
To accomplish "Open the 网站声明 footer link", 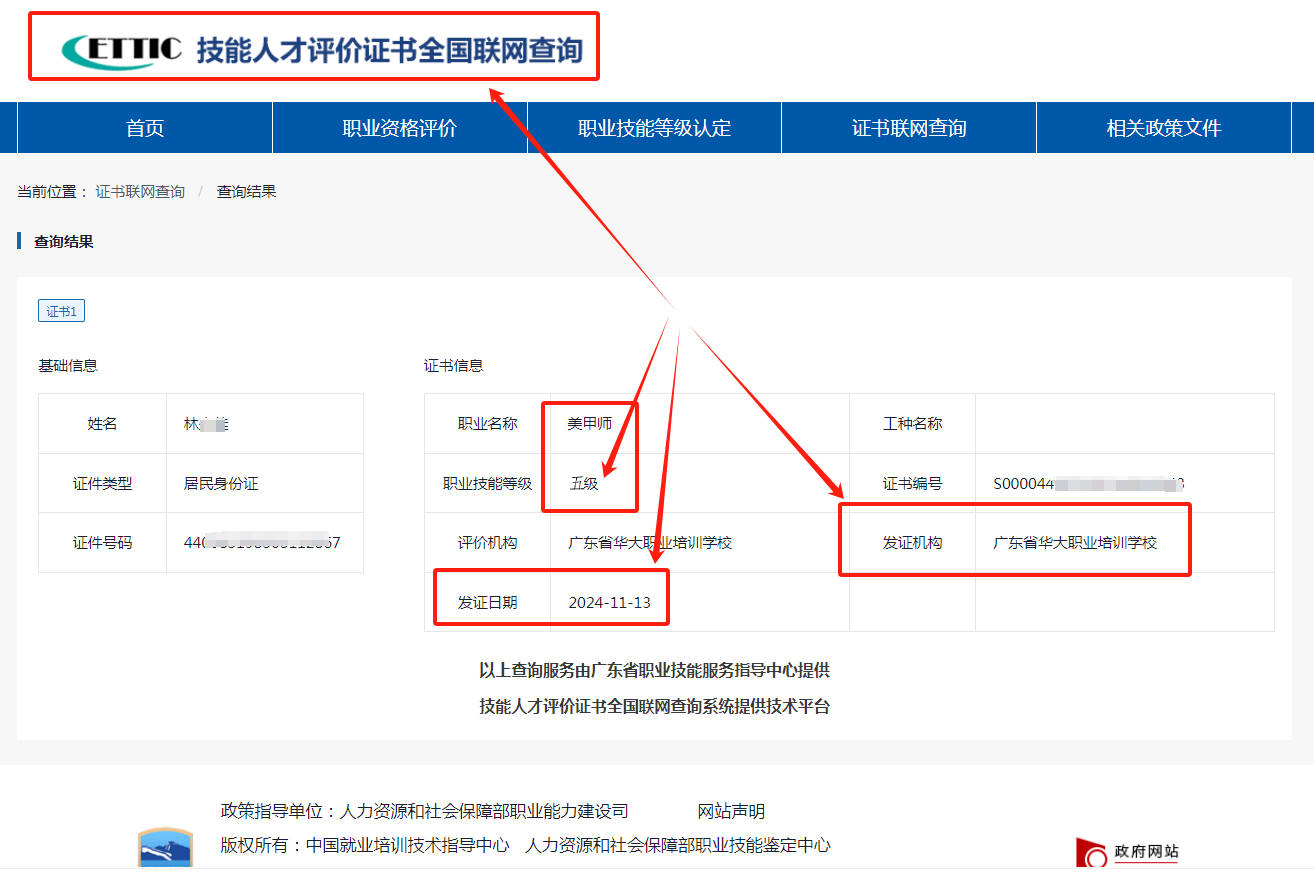I will coord(731,811).
